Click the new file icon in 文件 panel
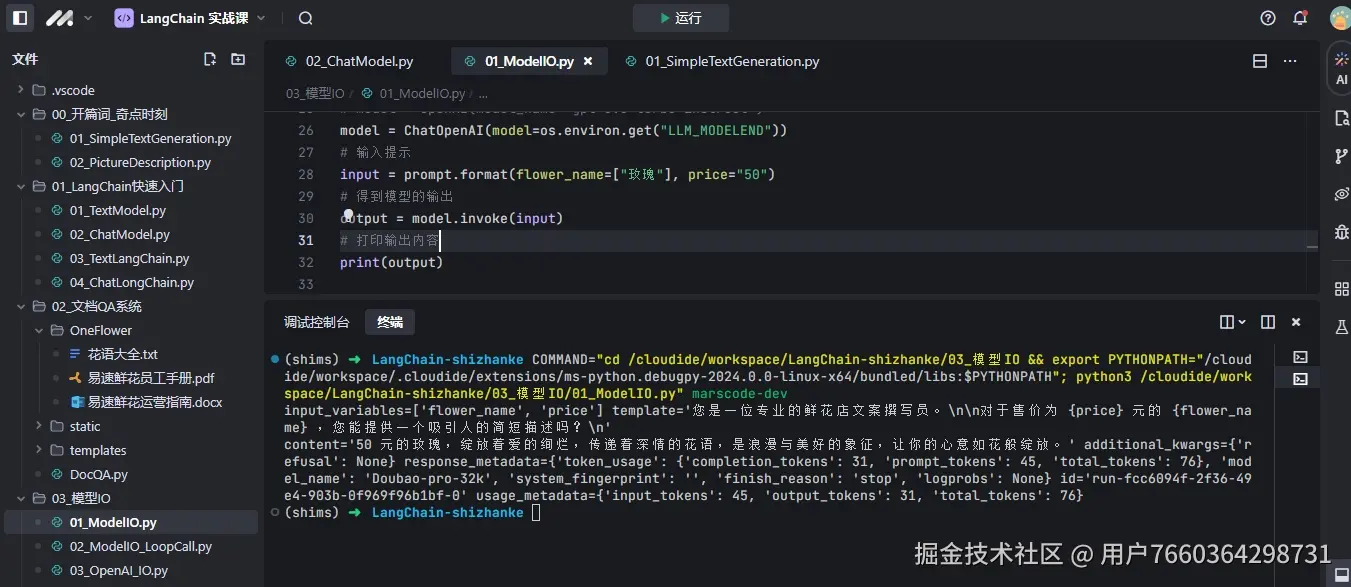The image size is (1351, 587). (209, 59)
